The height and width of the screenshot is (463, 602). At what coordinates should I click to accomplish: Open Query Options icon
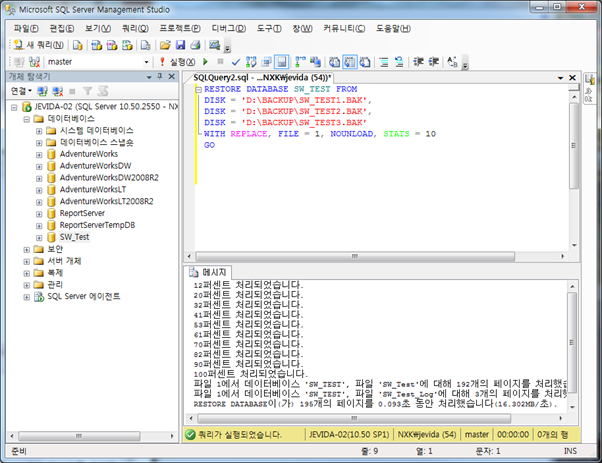coord(266,62)
